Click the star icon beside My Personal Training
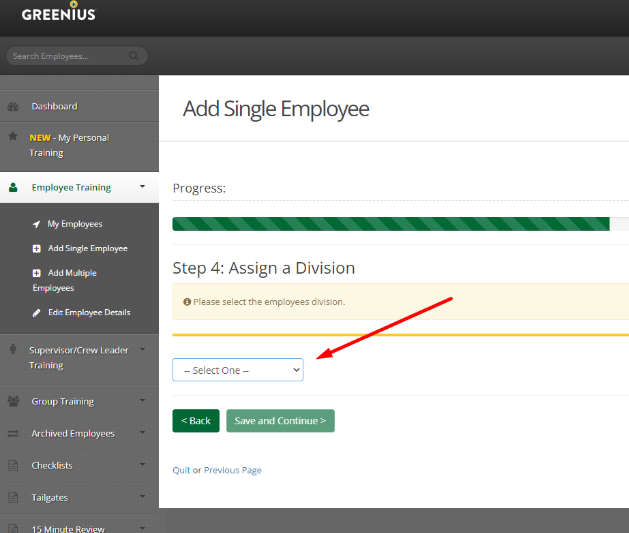The height and width of the screenshot is (533, 629). point(13,136)
